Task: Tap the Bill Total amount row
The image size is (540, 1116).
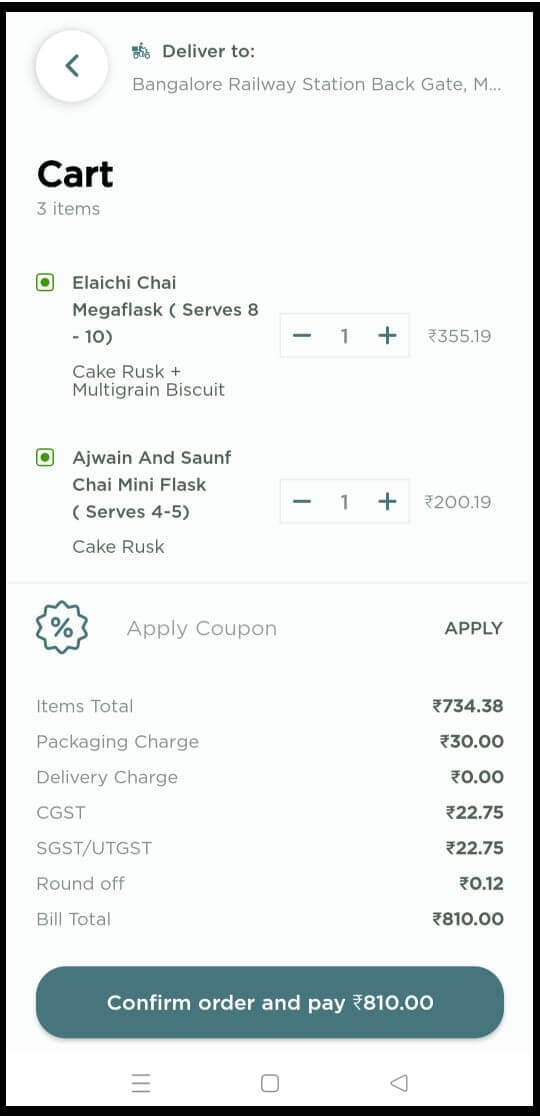Action: 270,919
